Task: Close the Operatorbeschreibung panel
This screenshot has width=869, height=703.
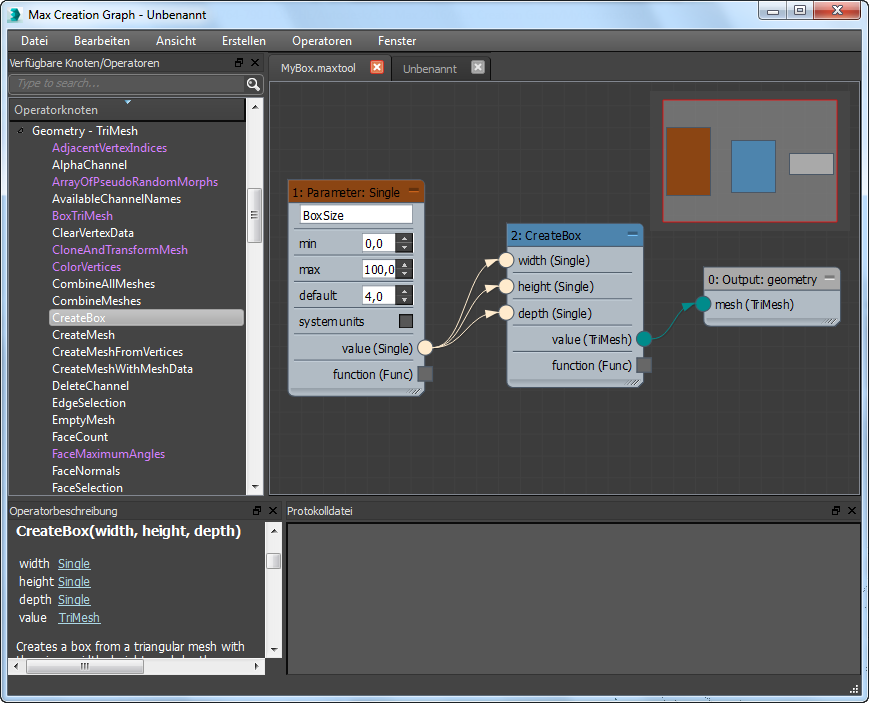Action: [273, 511]
